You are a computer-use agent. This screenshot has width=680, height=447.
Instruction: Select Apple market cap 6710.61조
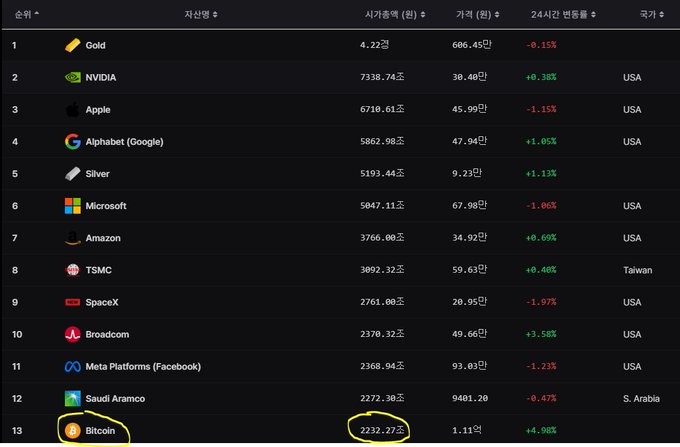(382, 109)
